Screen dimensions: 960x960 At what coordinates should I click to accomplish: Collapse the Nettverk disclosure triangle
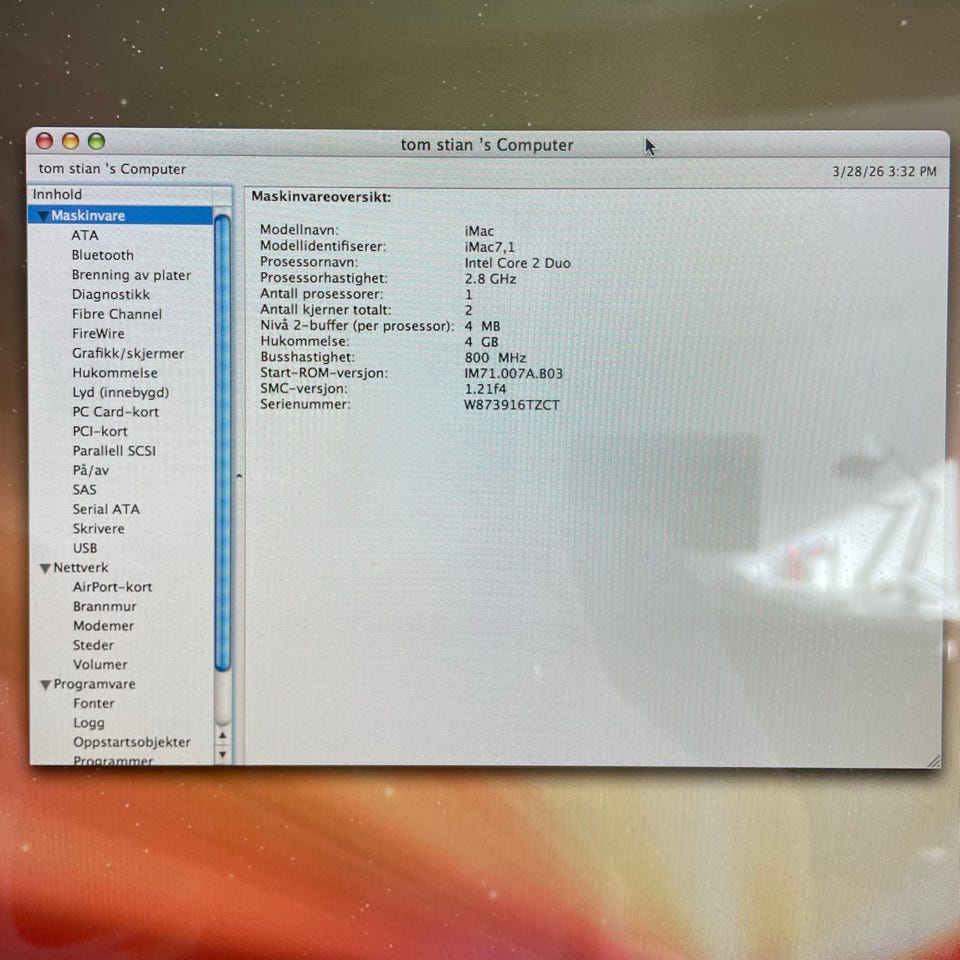(45, 568)
